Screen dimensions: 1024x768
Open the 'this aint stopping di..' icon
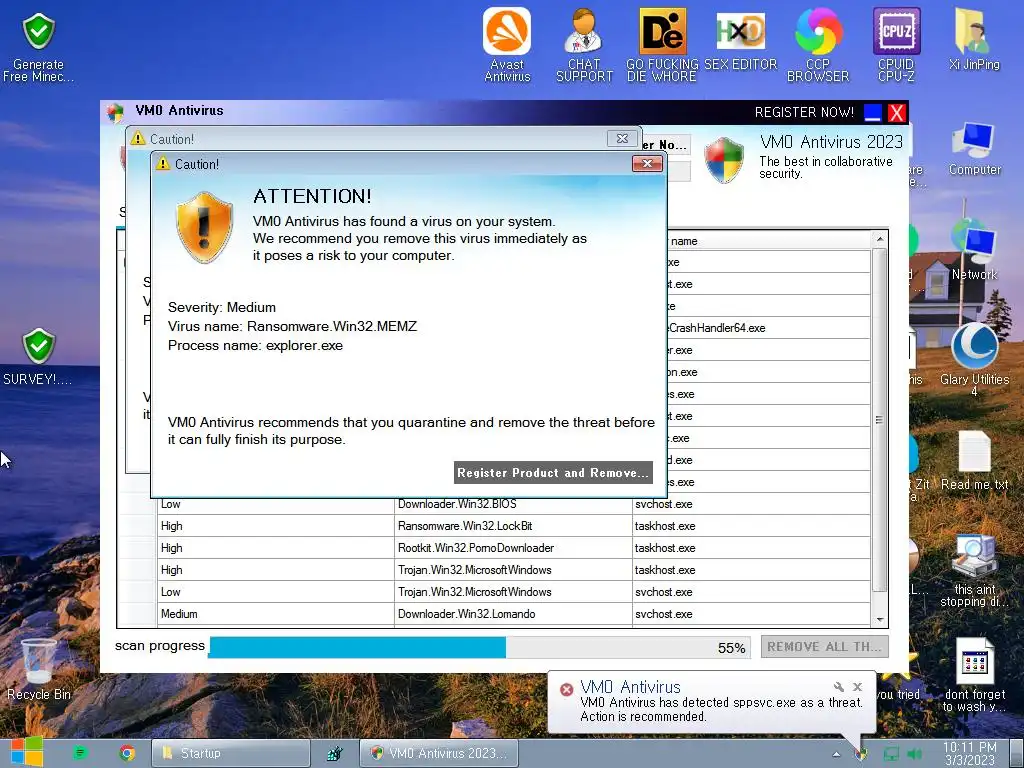[x=974, y=571]
